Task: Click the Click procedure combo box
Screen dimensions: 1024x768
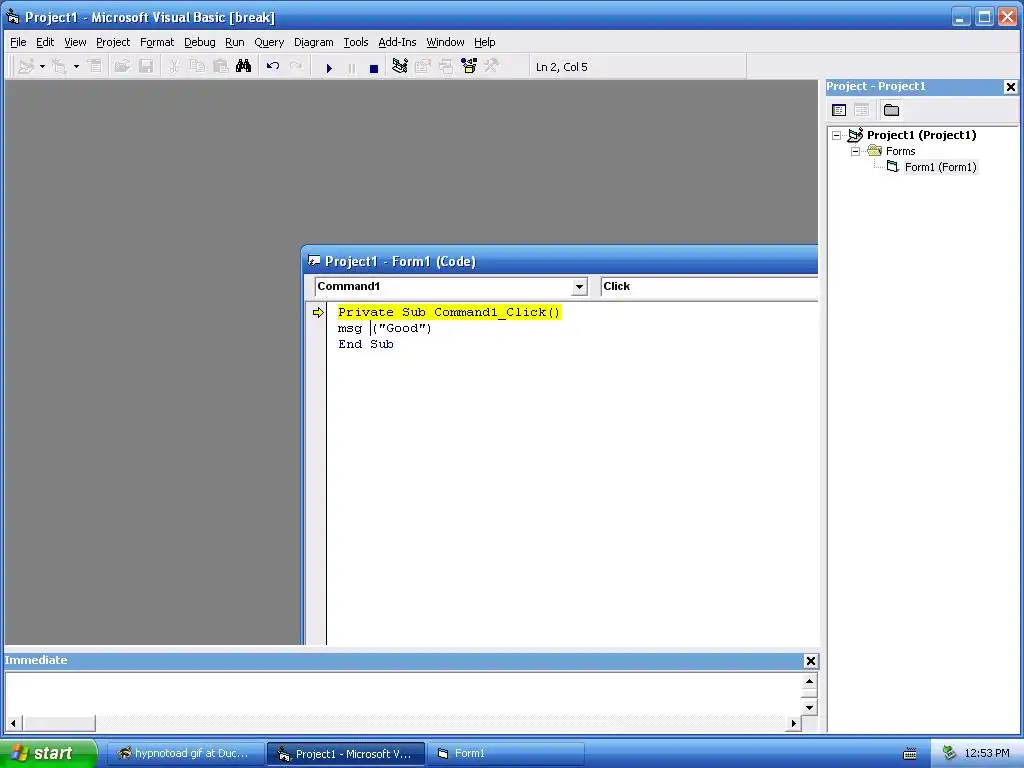Action: (x=709, y=287)
